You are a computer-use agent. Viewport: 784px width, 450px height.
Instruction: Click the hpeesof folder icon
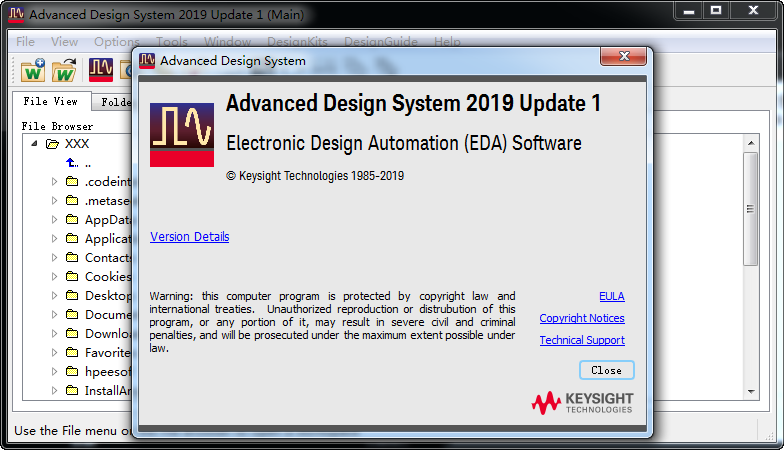72,371
